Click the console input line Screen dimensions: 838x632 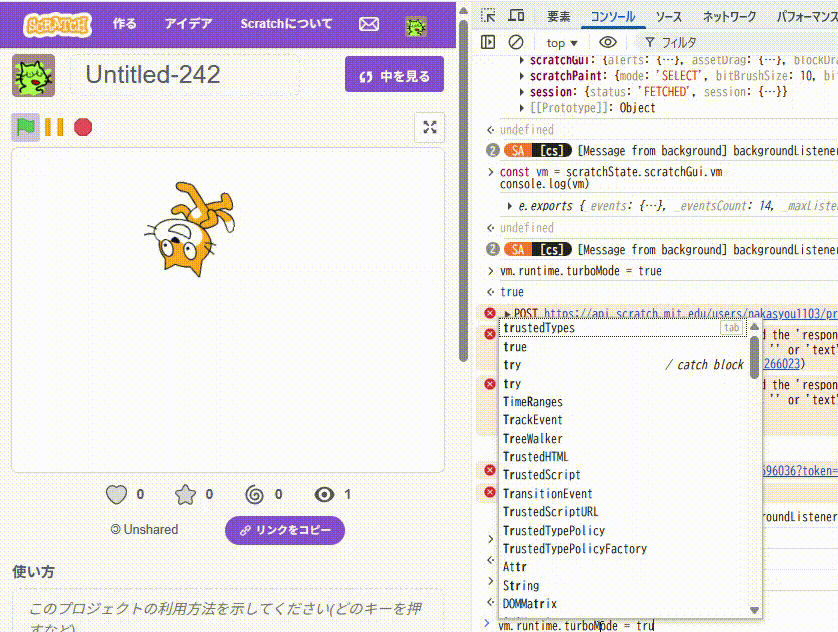[x=663, y=625]
